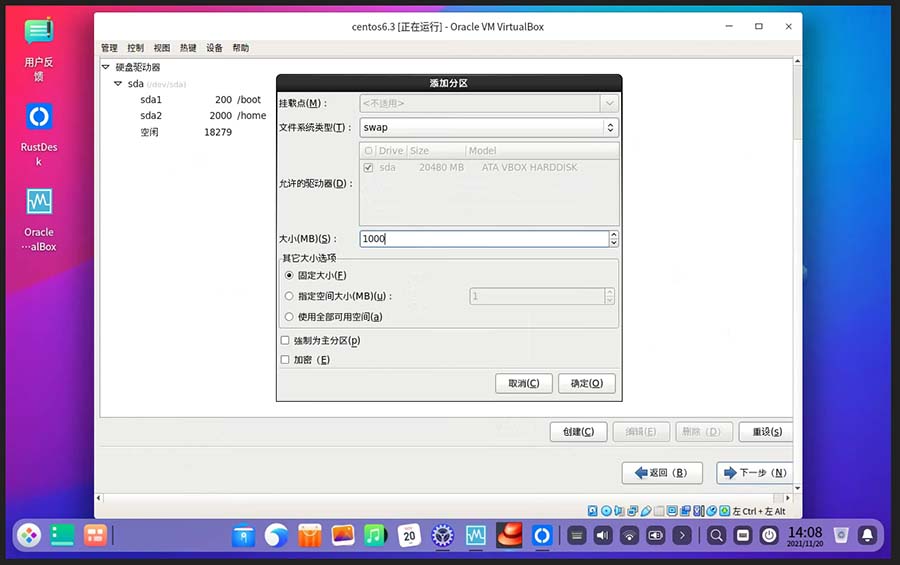Screen dimensions: 900x565
Task: Open the 帮助 menu
Action: pos(240,48)
